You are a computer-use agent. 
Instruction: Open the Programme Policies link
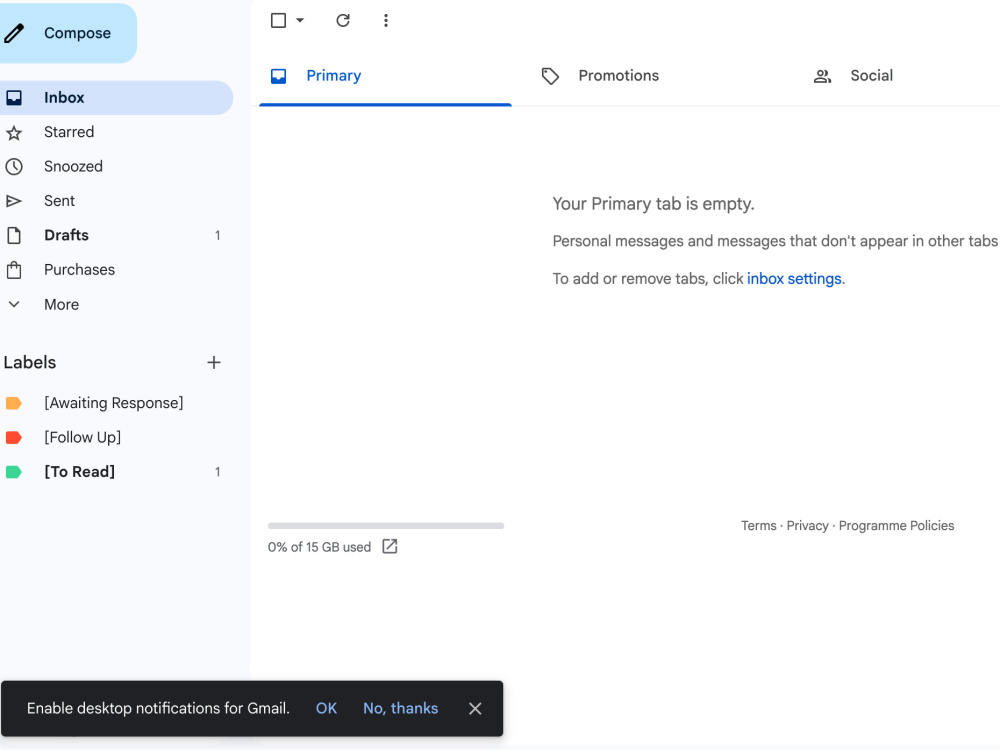[896, 526]
